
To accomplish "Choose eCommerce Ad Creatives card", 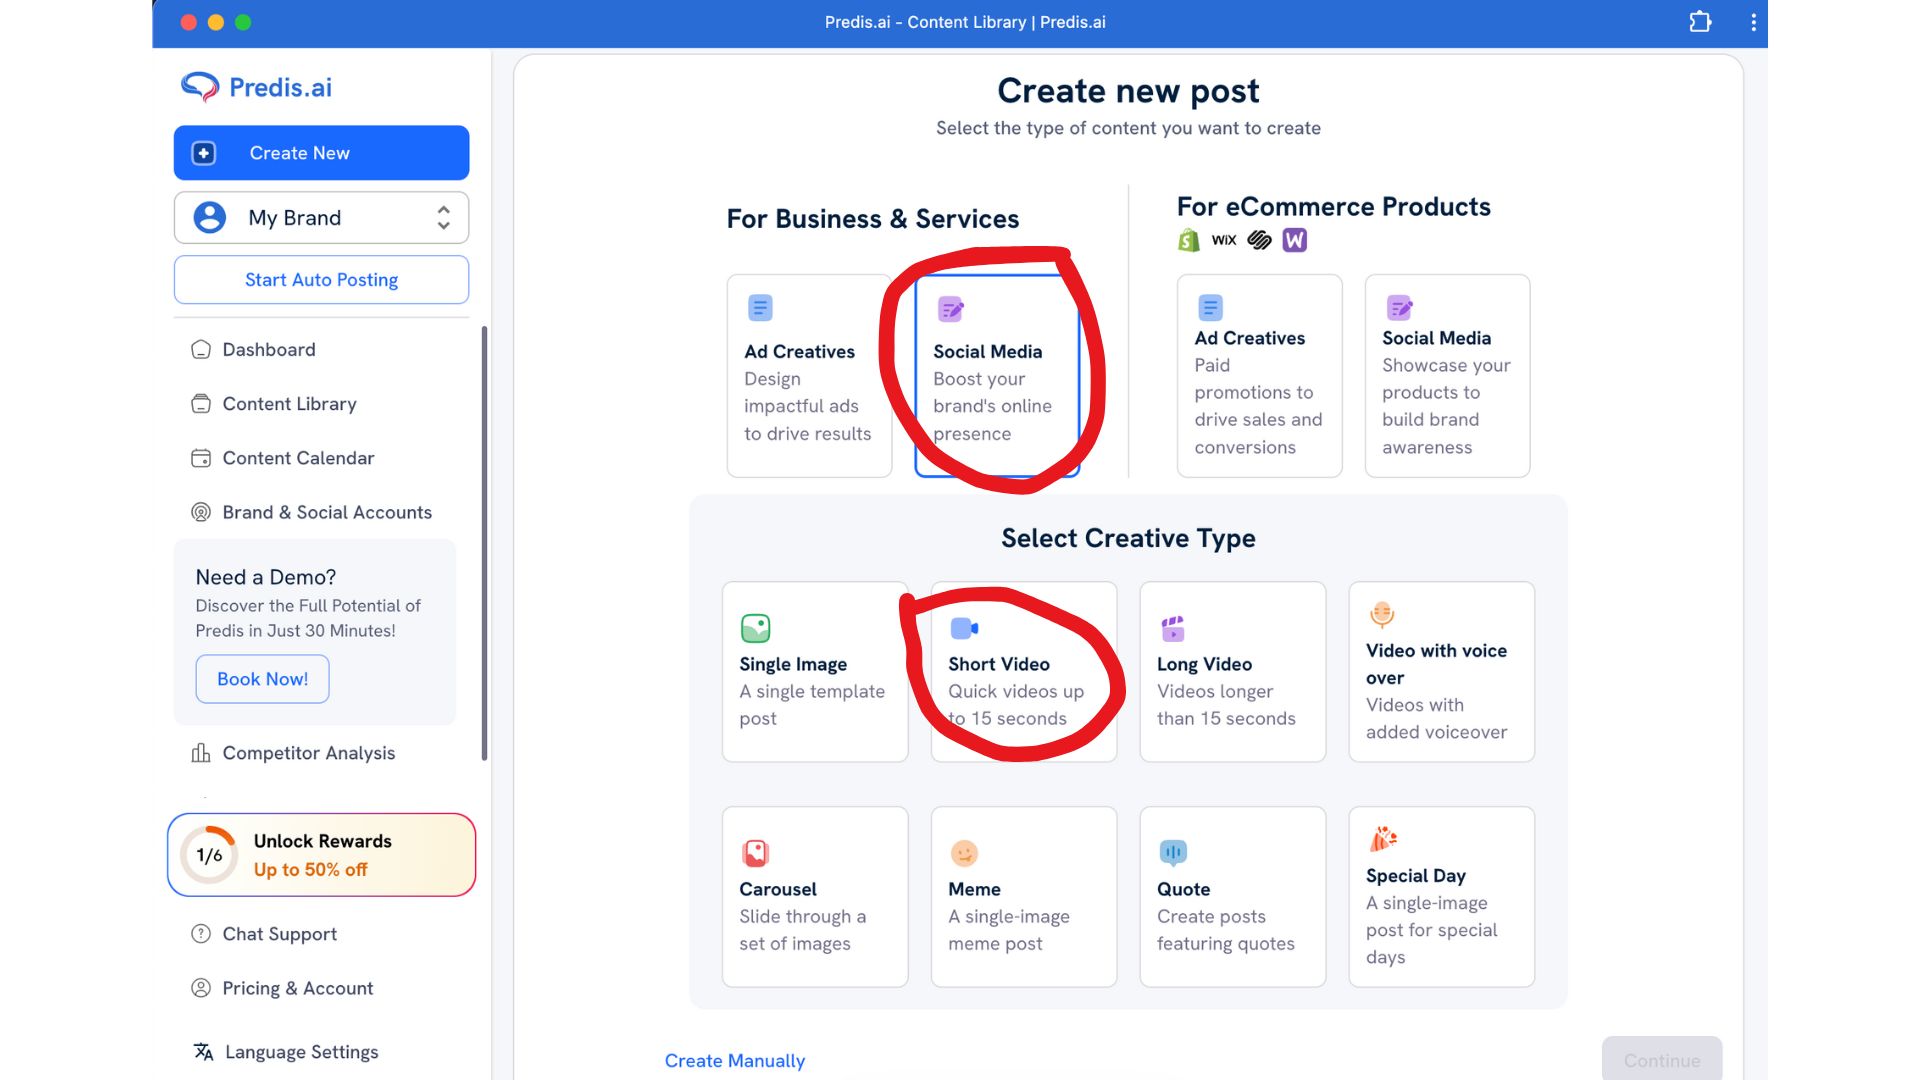I will coord(1258,376).
